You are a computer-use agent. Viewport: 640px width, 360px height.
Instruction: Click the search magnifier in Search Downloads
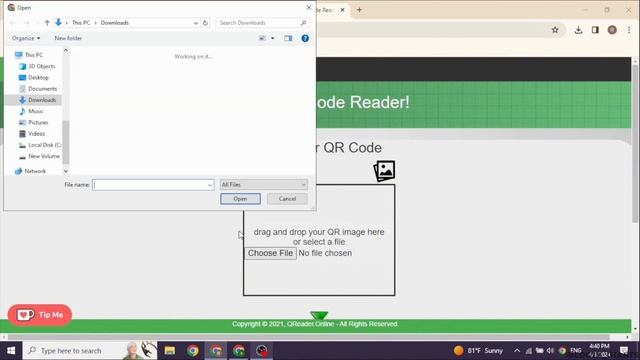tap(303, 23)
